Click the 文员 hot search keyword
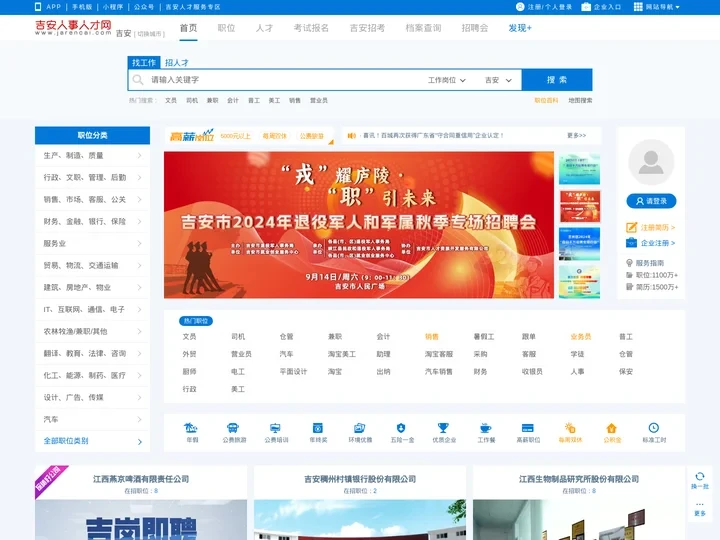This screenshot has width=720, height=540. click(171, 101)
